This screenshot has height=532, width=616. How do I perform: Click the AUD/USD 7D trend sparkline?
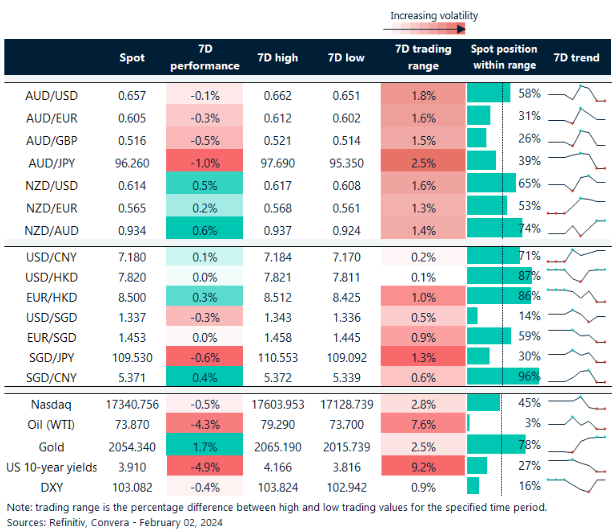pos(577,94)
